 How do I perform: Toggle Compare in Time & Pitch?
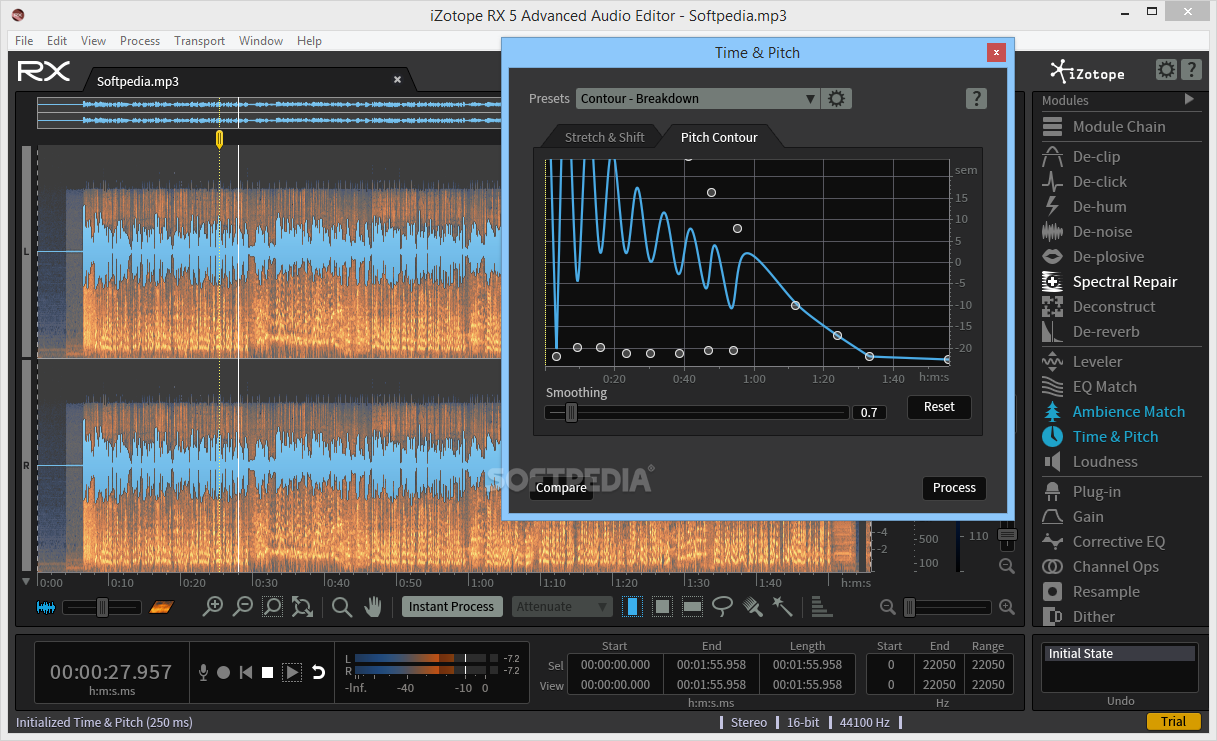tap(561, 488)
